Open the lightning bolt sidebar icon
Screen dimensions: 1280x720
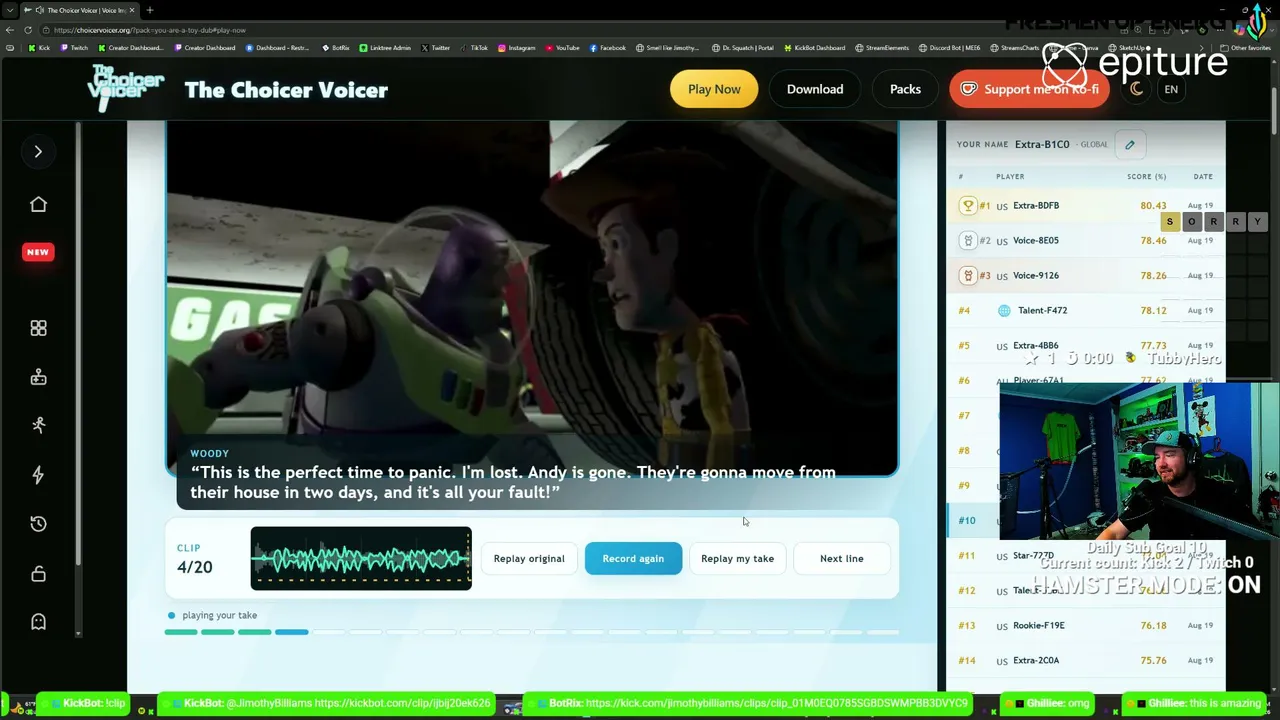click(38, 474)
